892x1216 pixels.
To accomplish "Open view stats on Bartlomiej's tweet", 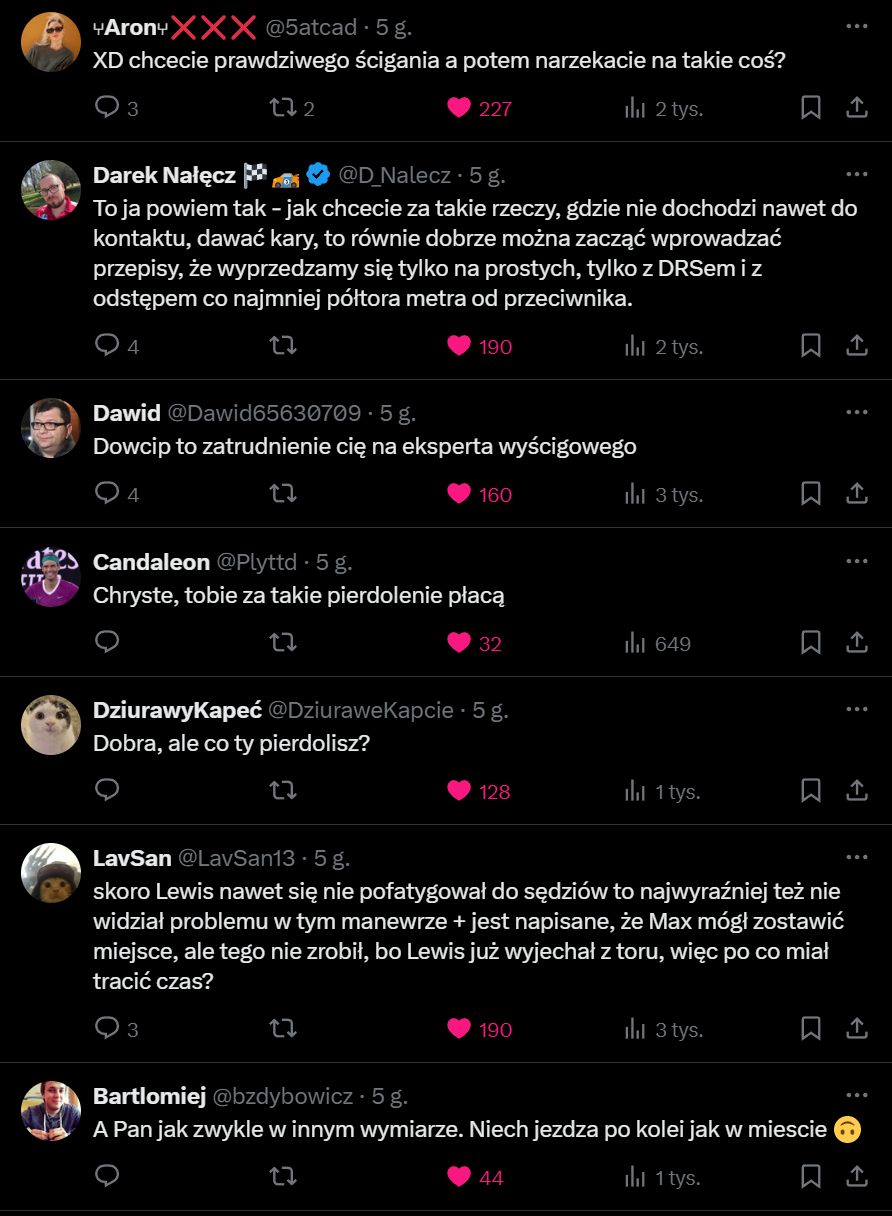I will tap(662, 1178).
